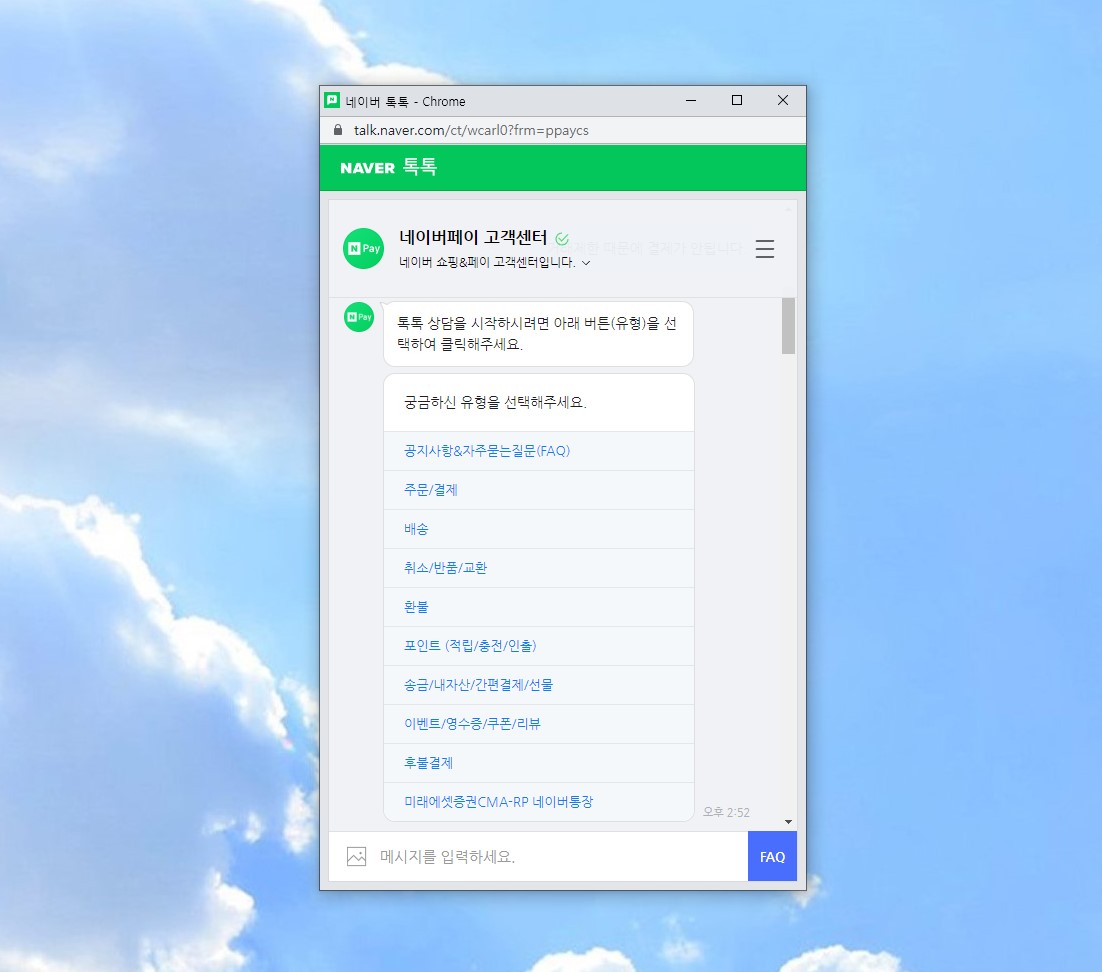Open 포인트 (적립/충전/인출) category
The image size is (1102, 972).
pos(539,646)
